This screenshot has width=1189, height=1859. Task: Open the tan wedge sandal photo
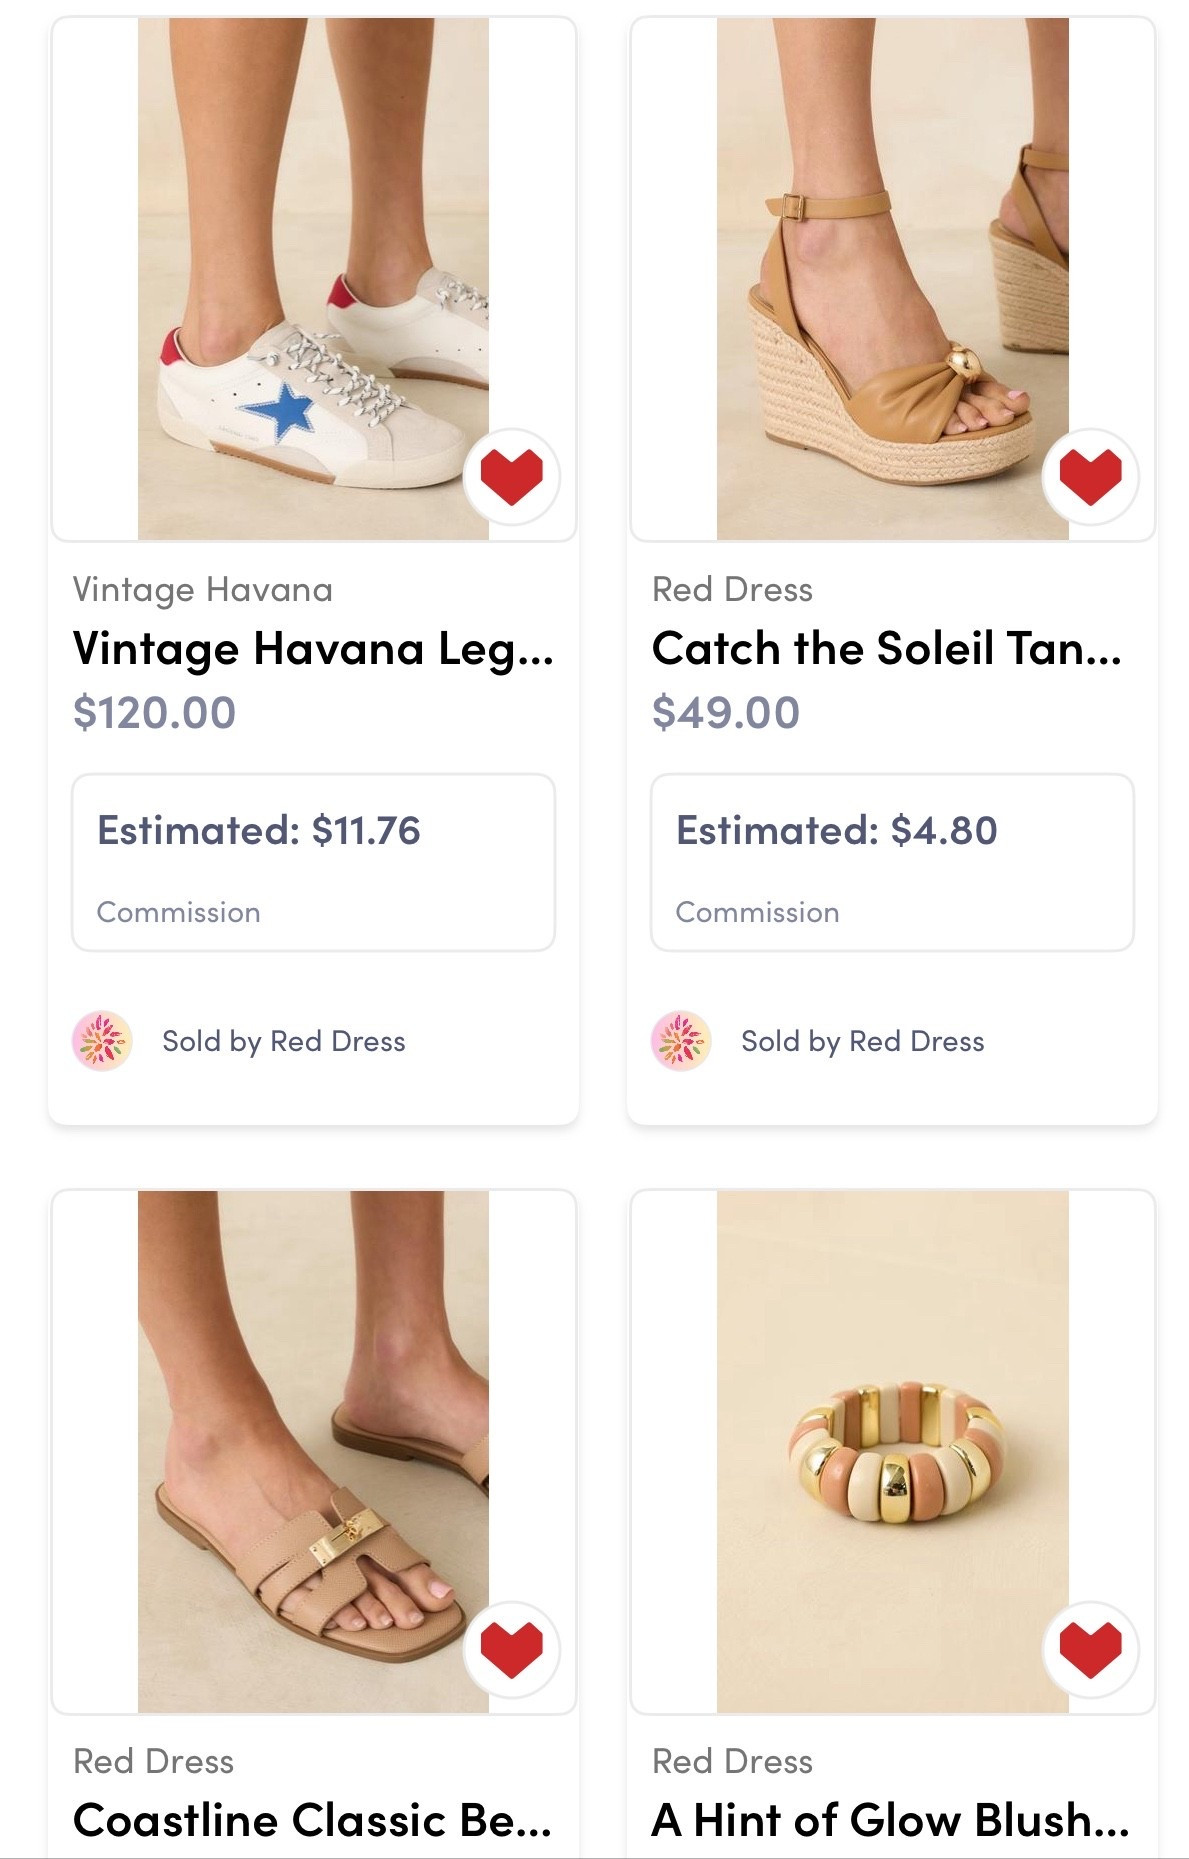892,280
